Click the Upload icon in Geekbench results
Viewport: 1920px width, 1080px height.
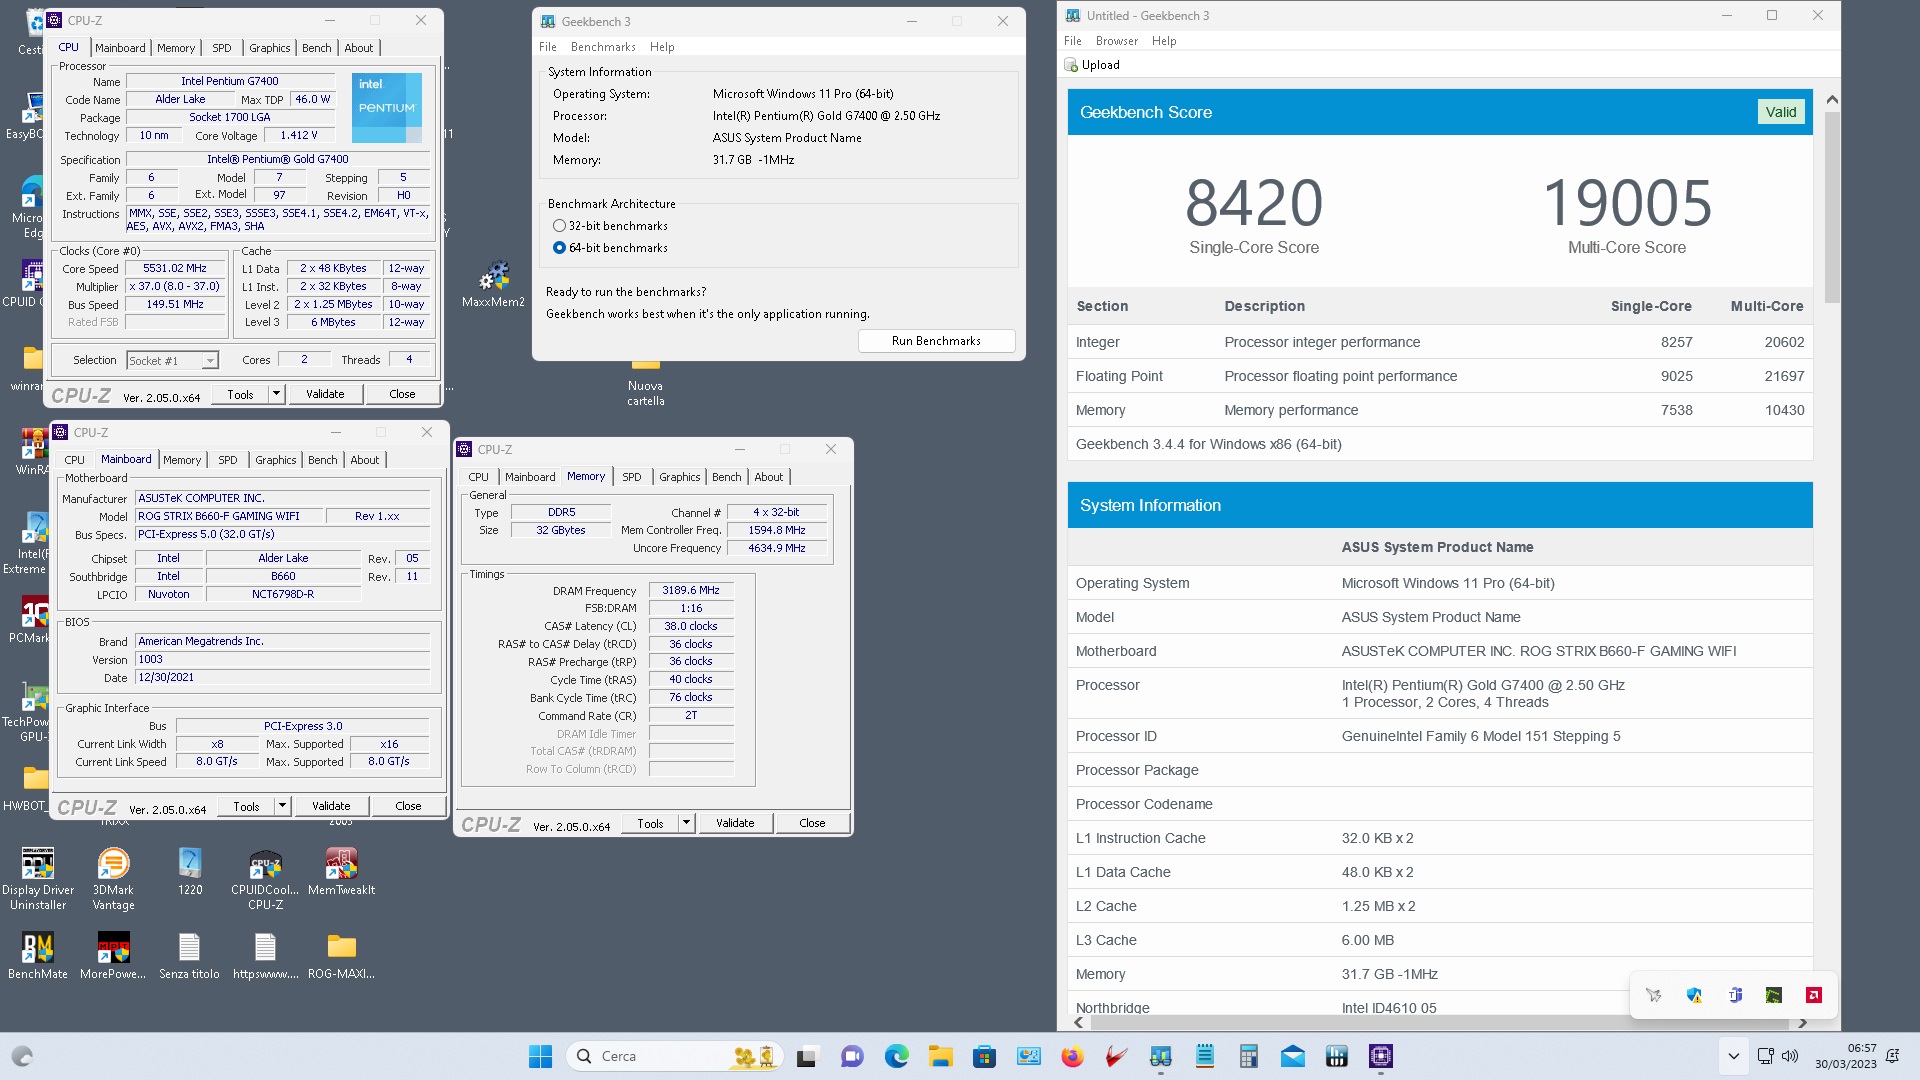pos(1072,65)
